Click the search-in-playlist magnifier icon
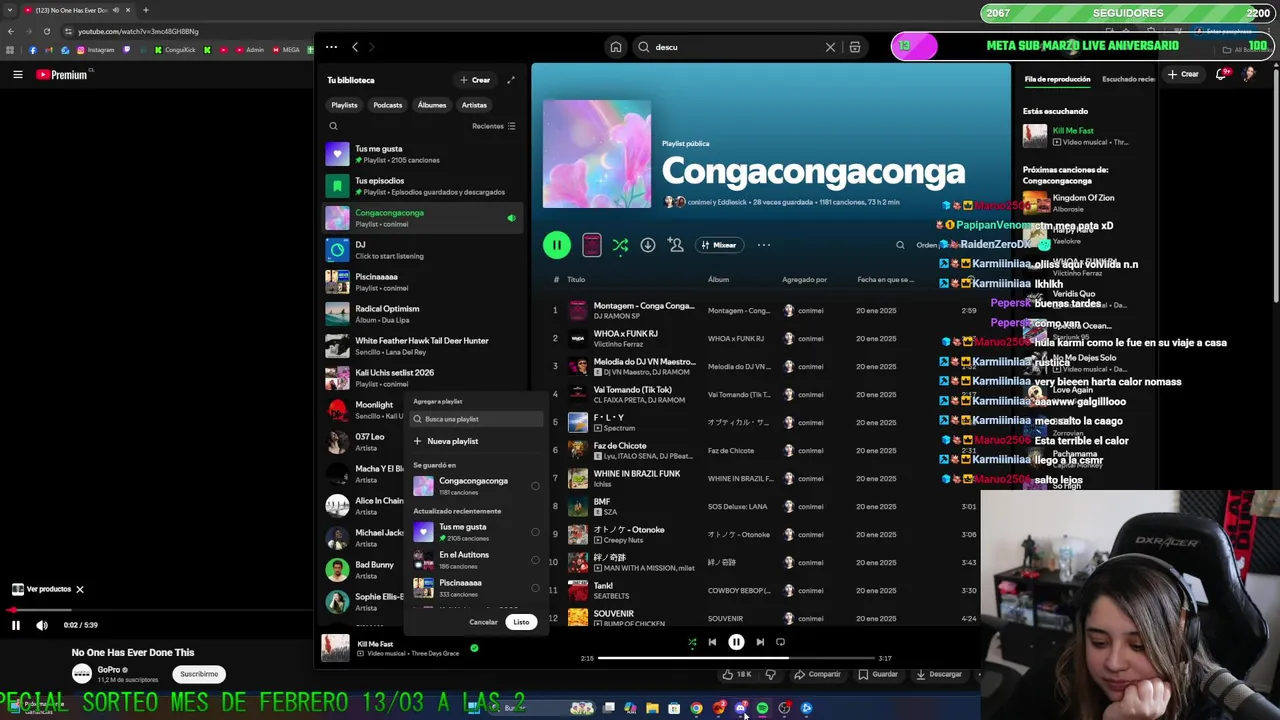Image resolution: width=1280 pixels, height=720 pixels. [x=900, y=245]
